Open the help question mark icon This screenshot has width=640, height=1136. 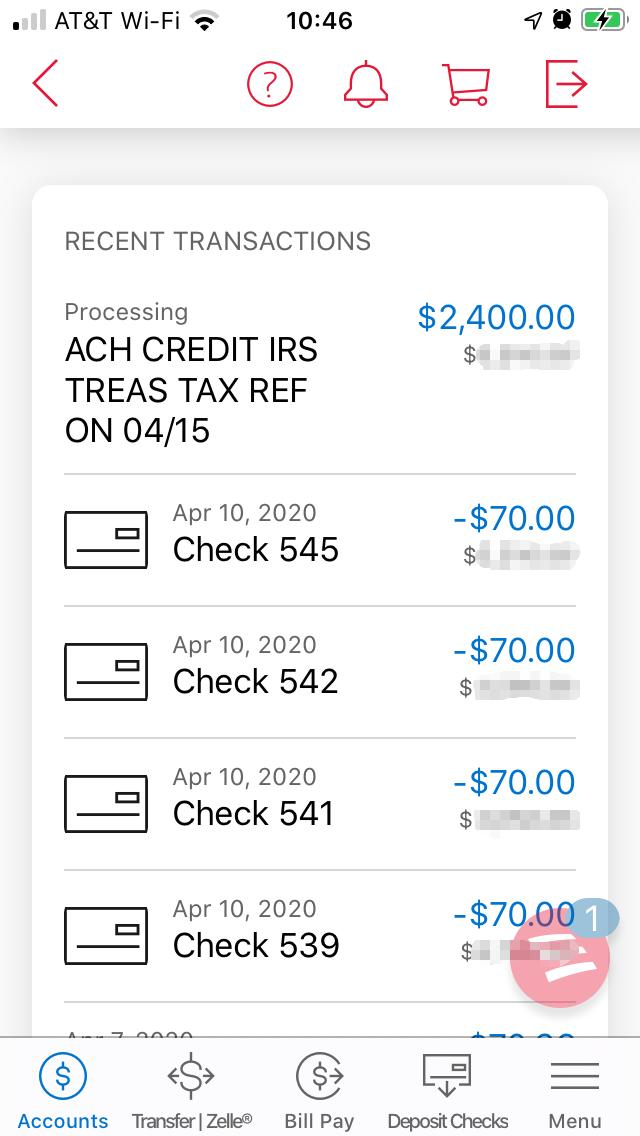(269, 84)
